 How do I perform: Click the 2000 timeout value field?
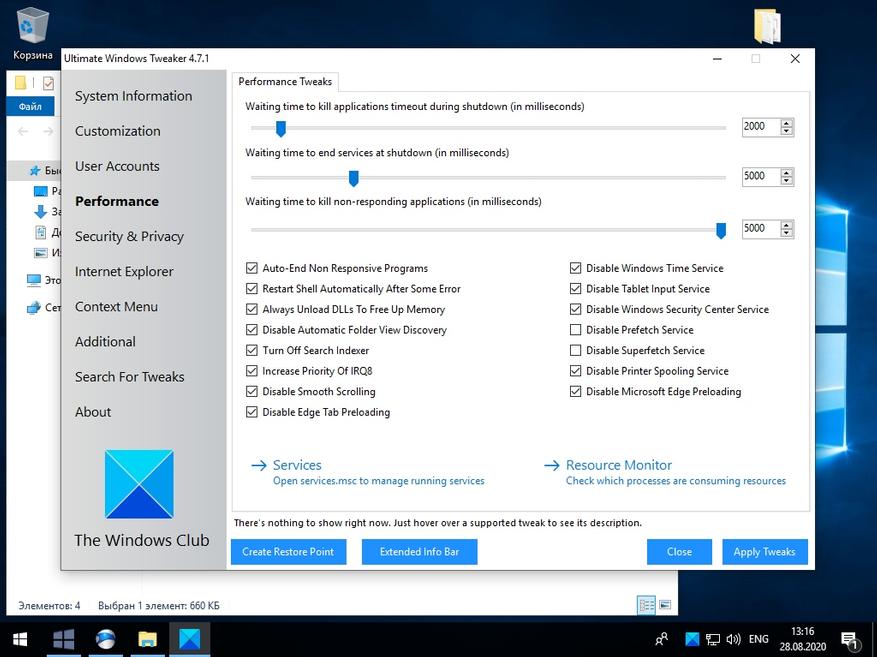point(761,127)
